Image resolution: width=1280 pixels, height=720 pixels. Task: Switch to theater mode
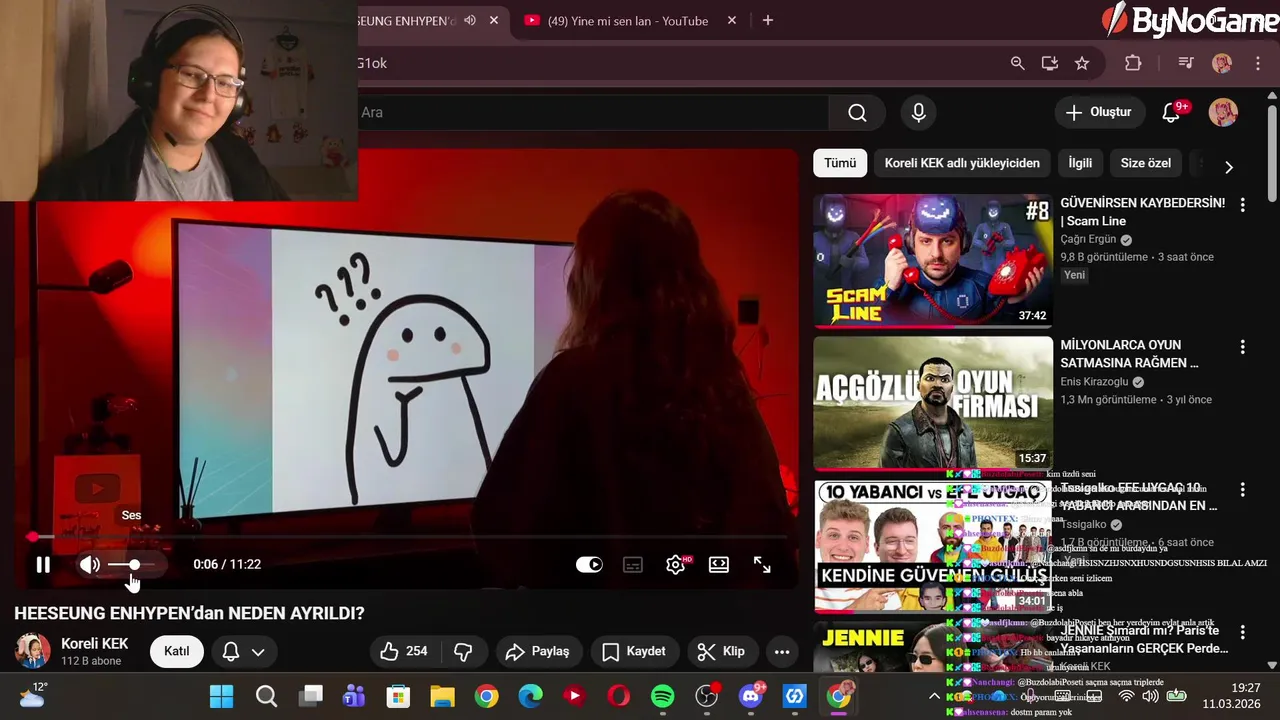(x=719, y=565)
